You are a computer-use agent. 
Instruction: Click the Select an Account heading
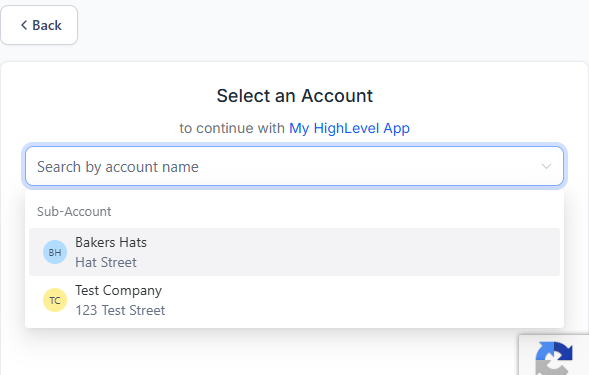pos(294,96)
